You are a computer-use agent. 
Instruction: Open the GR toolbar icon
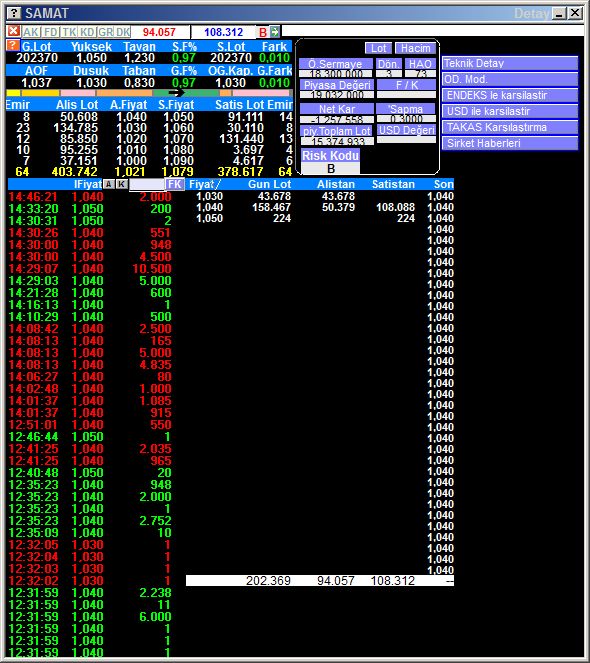[105, 32]
